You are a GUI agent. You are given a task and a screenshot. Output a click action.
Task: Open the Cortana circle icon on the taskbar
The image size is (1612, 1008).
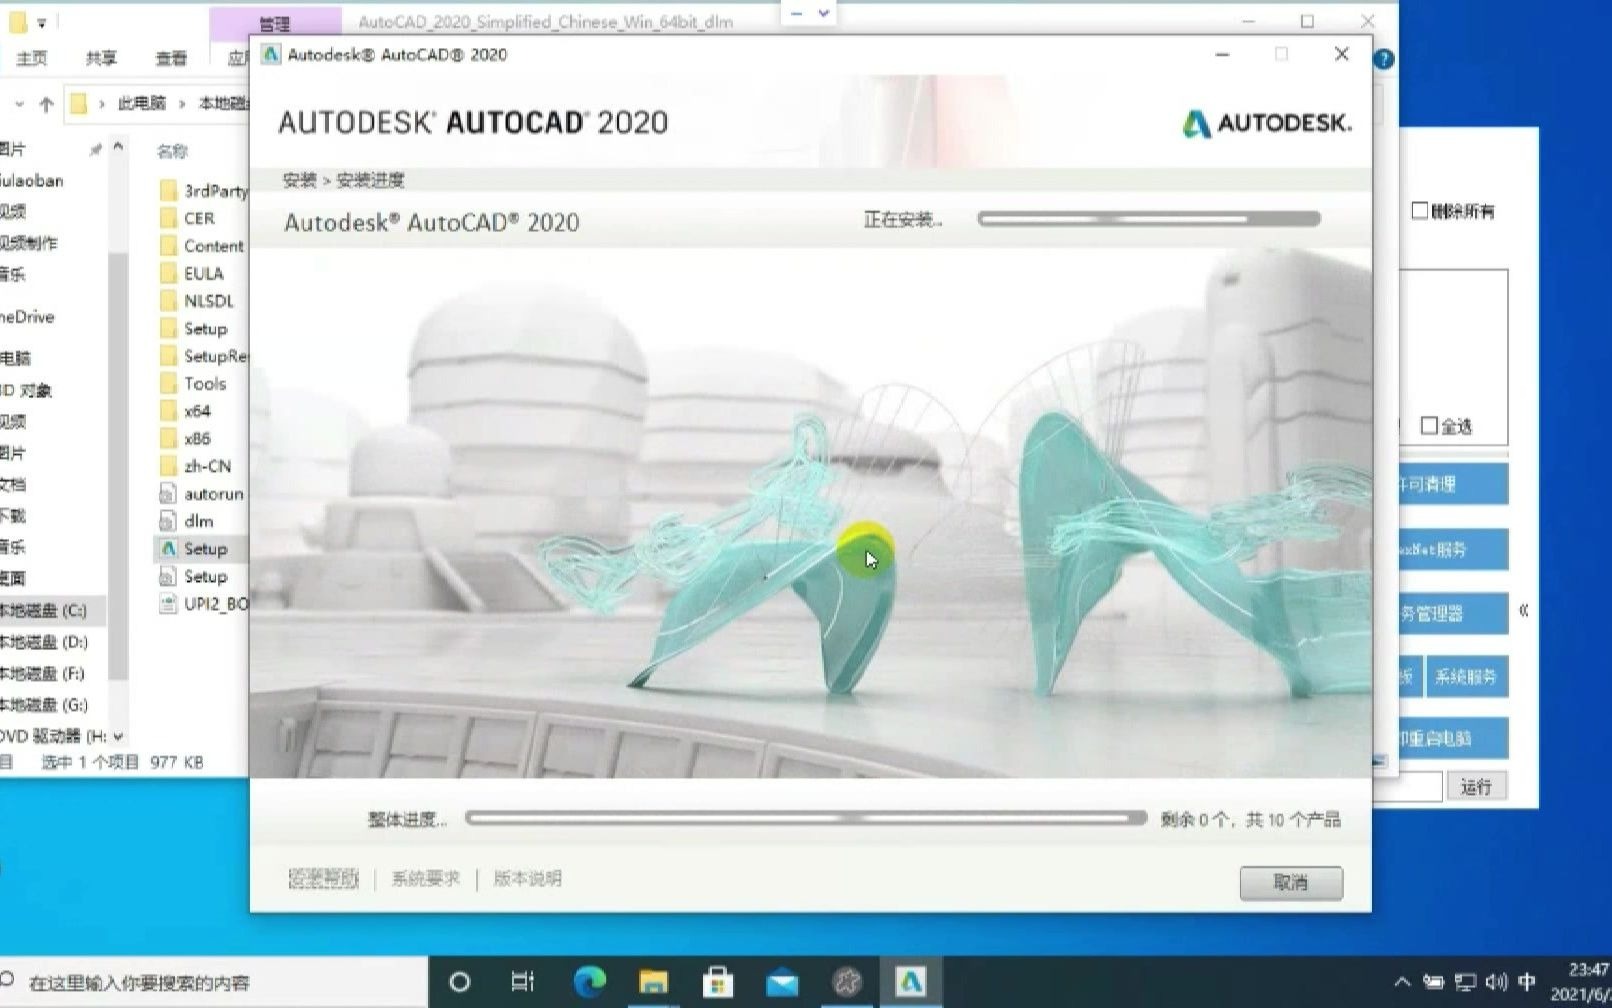(x=460, y=982)
